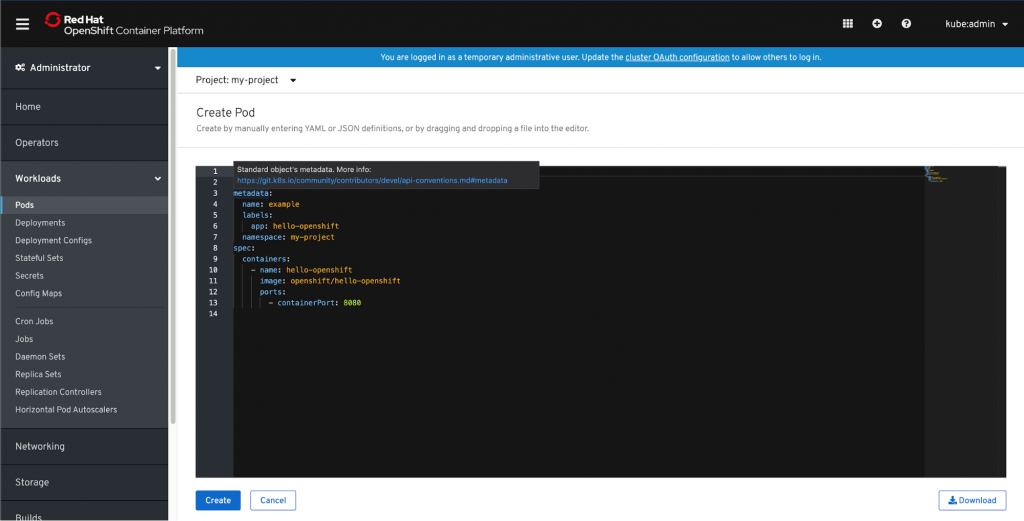The height and width of the screenshot is (521, 1024).
Task: Open the help question mark menu
Action: pyautogui.click(x=906, y=24)
